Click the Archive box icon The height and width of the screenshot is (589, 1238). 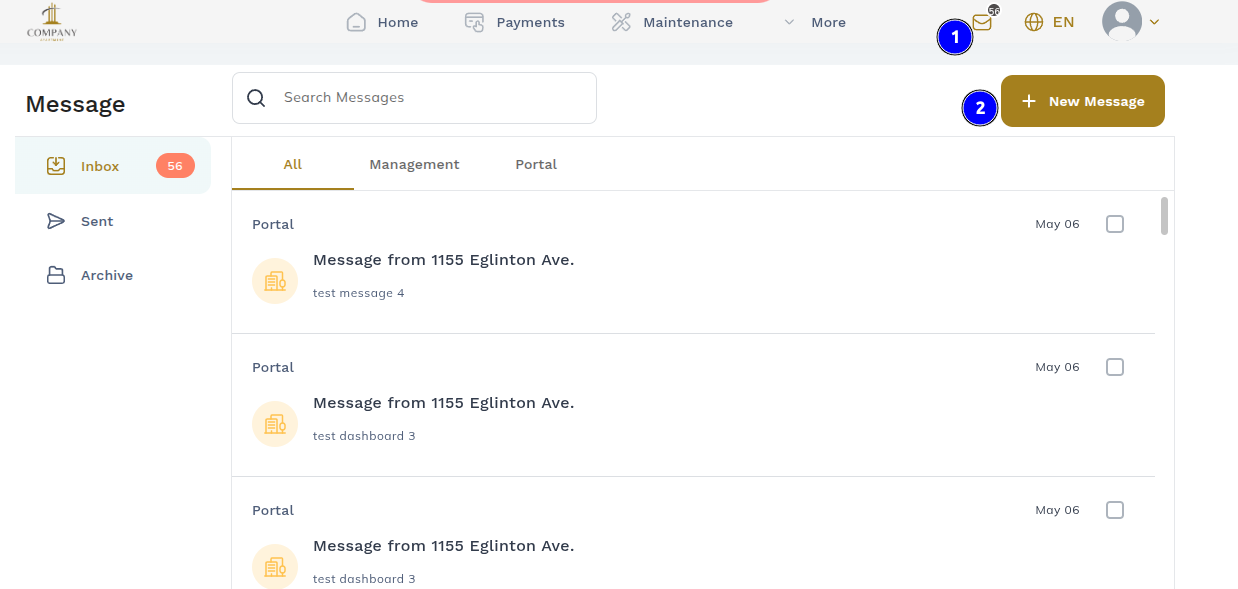tap(56, 275)
